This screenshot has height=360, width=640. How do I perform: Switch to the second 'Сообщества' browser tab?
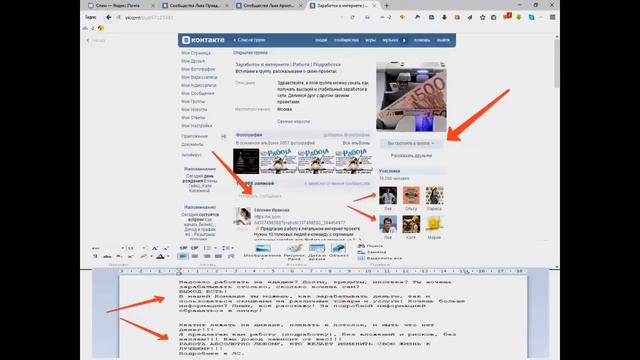pyautogui.click(x=195, y=5)
